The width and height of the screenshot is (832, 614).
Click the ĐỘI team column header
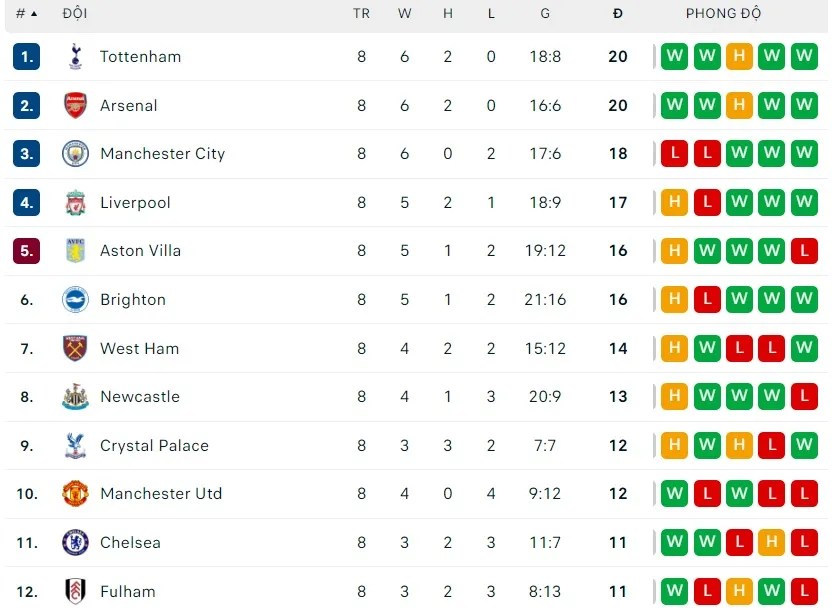click(74, 14)
